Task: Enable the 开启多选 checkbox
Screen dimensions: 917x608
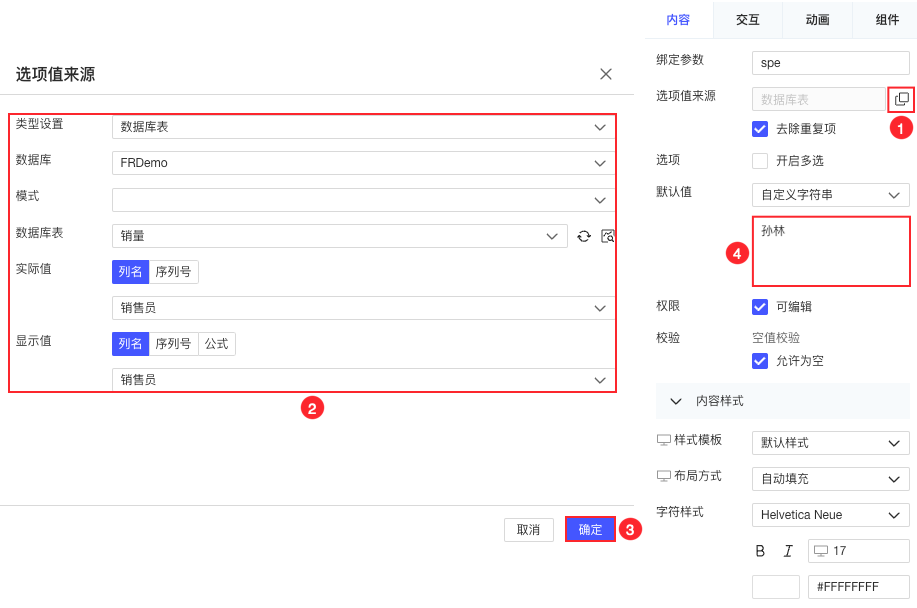Action: (760, 160)
